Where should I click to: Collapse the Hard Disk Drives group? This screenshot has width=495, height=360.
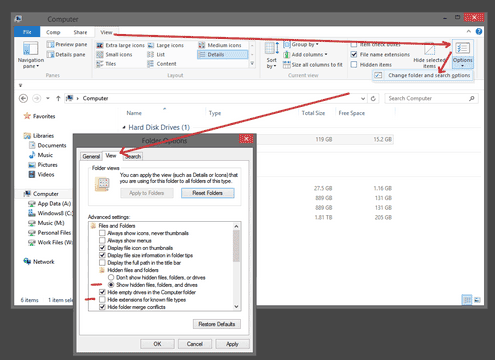coord(124,127)
